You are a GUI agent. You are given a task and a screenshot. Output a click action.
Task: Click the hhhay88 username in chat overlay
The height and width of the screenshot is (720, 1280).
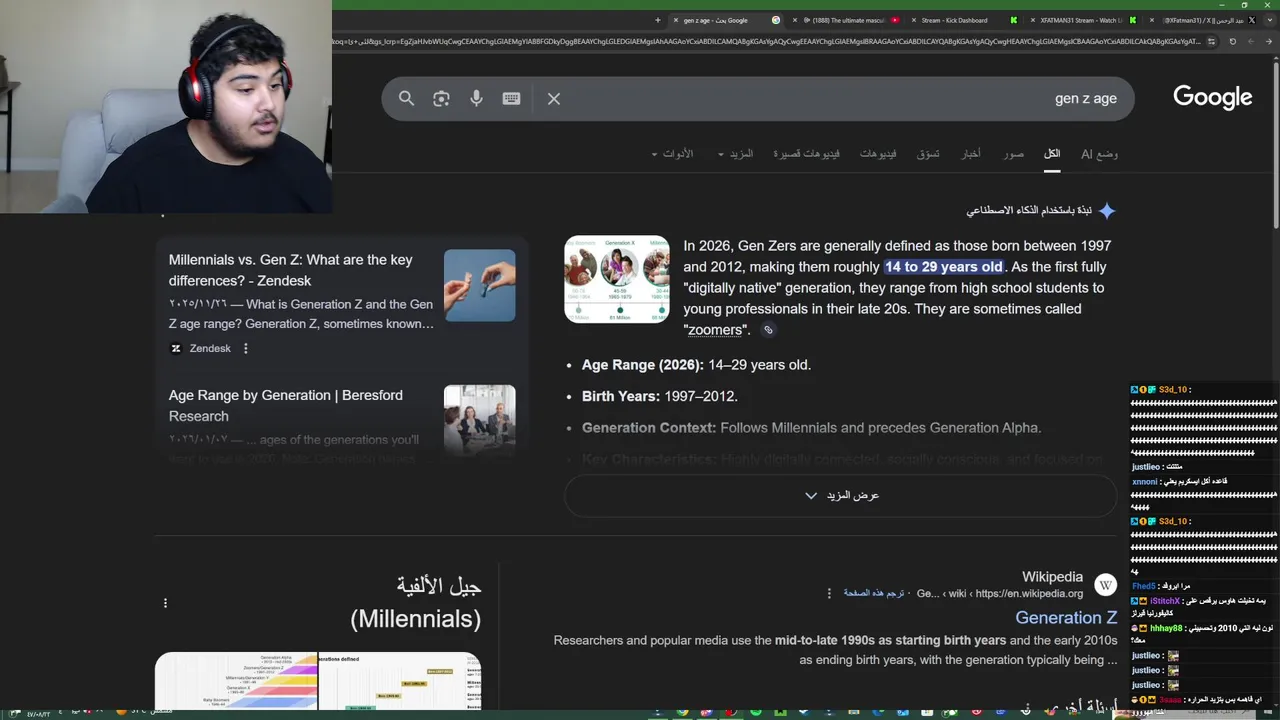click(x=1166, y=628)
